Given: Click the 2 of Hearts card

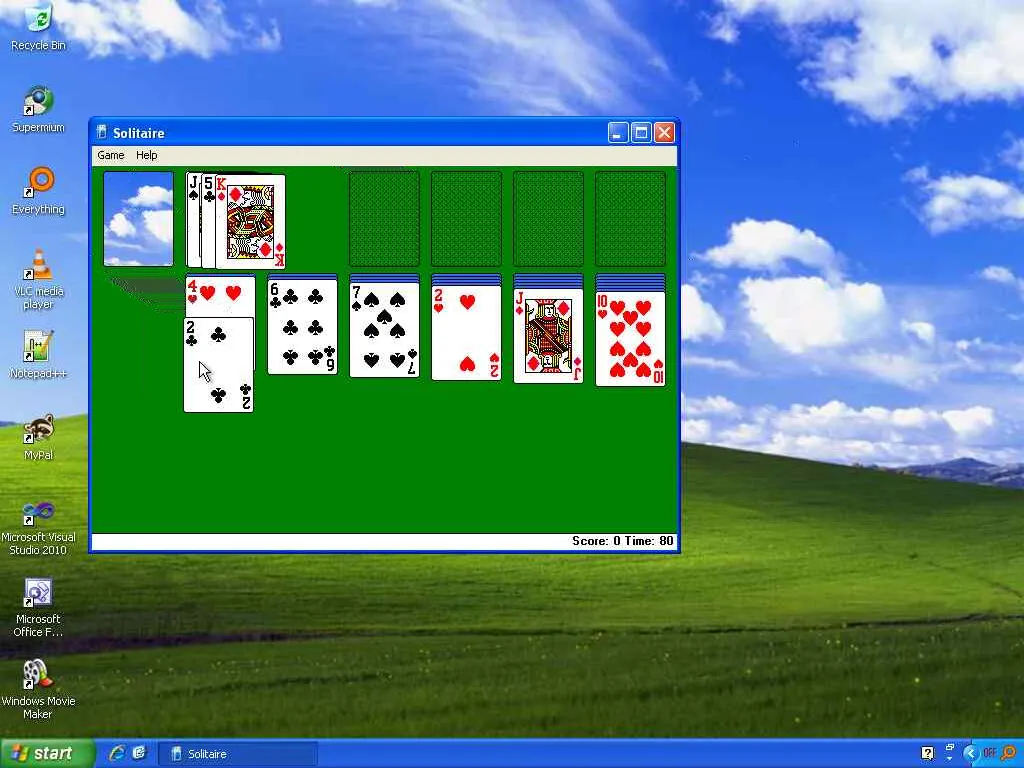Looking at the screenshot, I should tap(466, 333).
